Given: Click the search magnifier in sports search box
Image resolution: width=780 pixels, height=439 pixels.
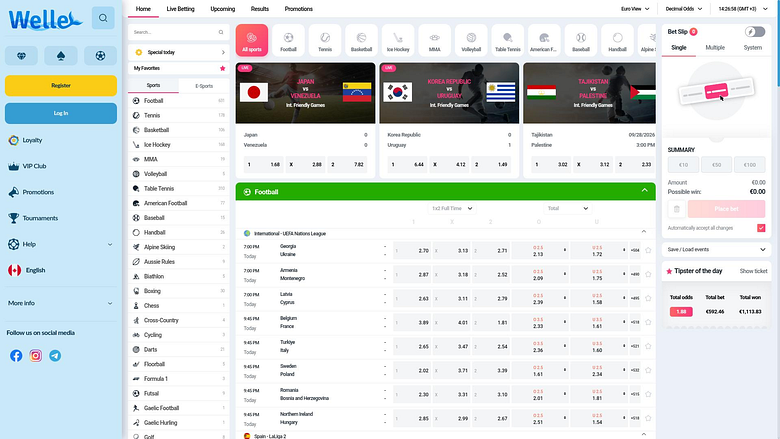Looking at the screenshot, I should (x=221, y=32).
